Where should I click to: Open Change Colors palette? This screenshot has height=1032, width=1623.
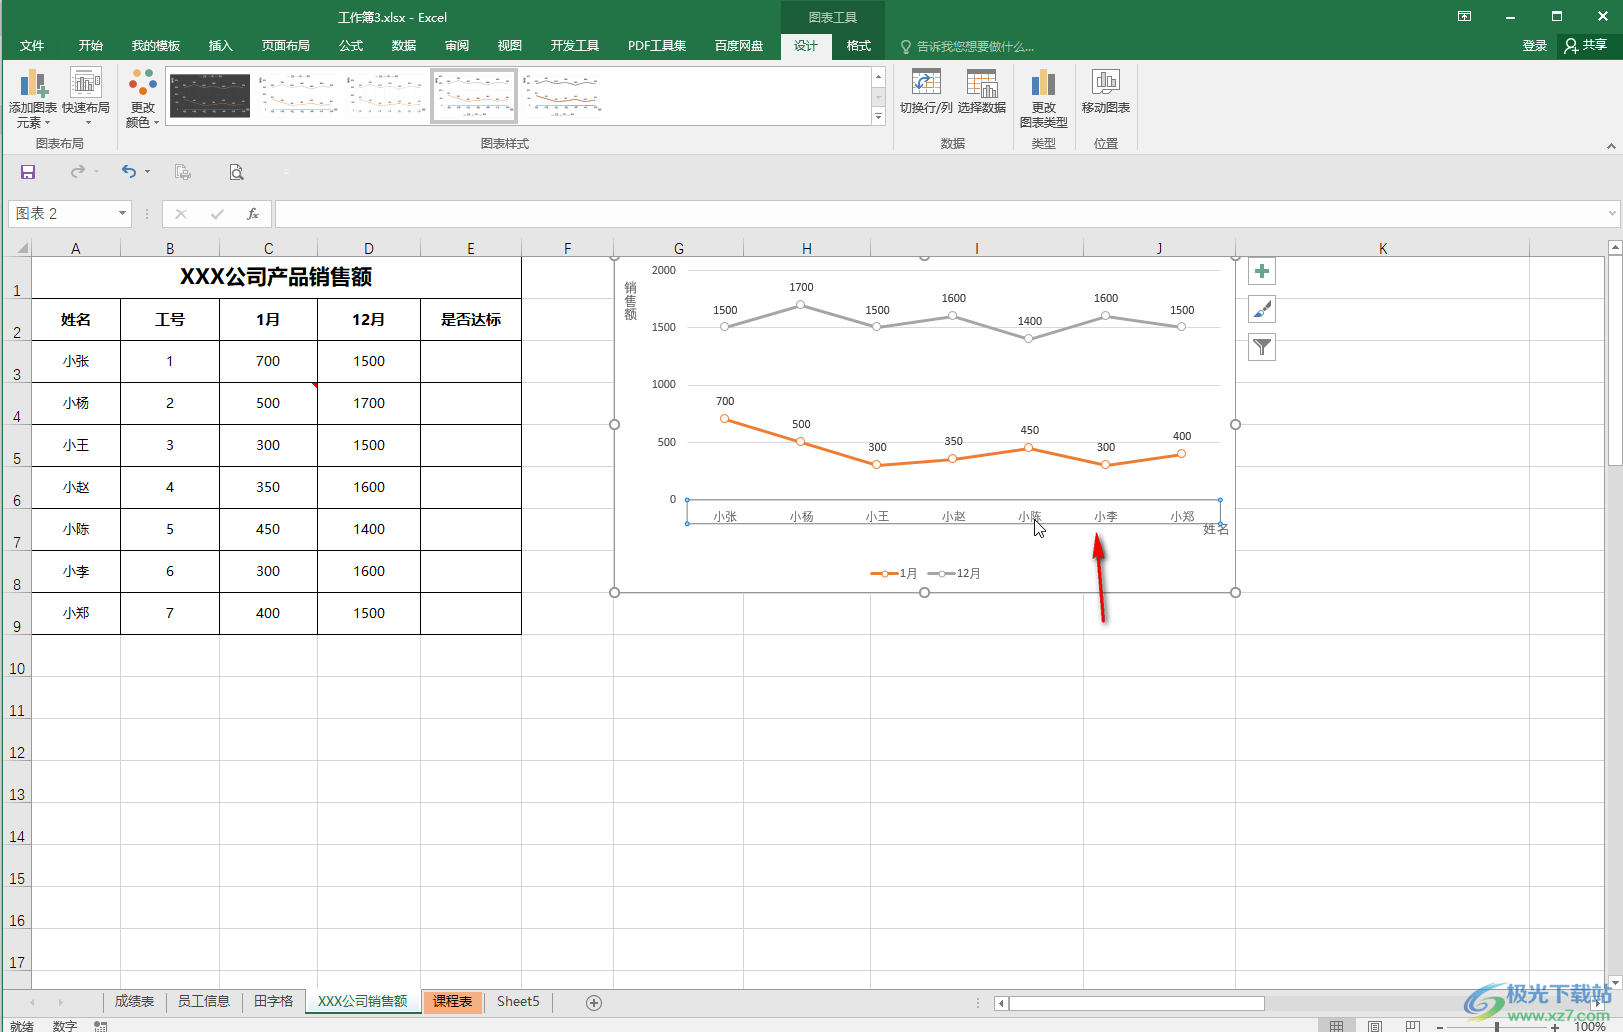[143, 98]
